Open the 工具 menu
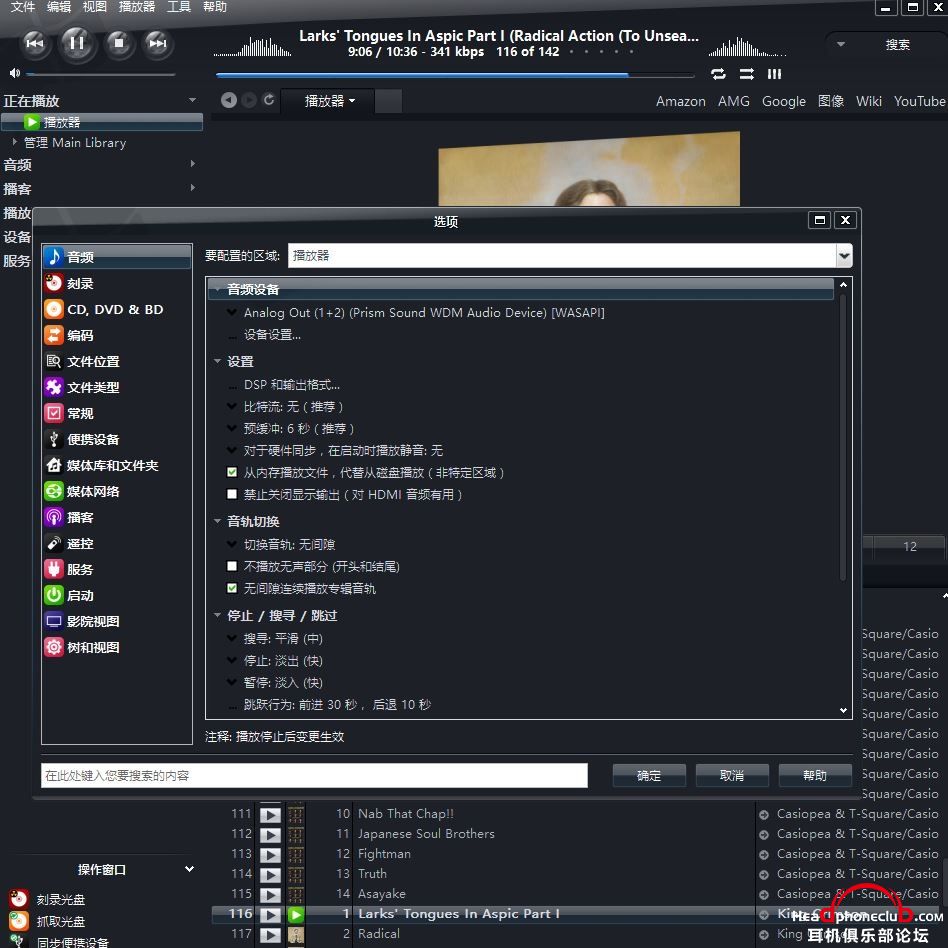 coord(179,7)
